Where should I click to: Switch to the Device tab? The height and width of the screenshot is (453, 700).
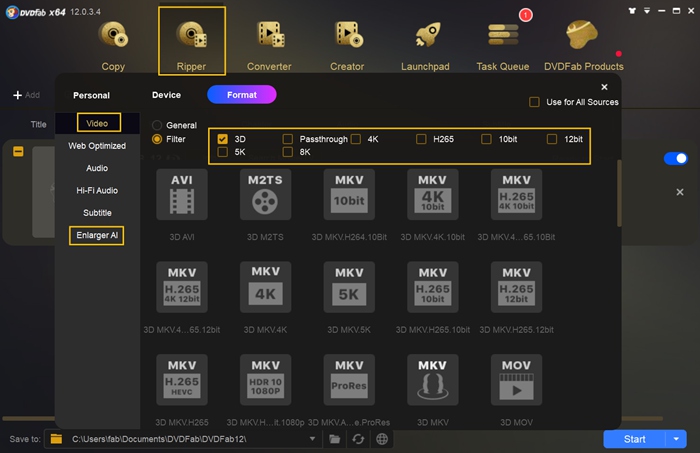pyautogui.click(x=167, y=95)
